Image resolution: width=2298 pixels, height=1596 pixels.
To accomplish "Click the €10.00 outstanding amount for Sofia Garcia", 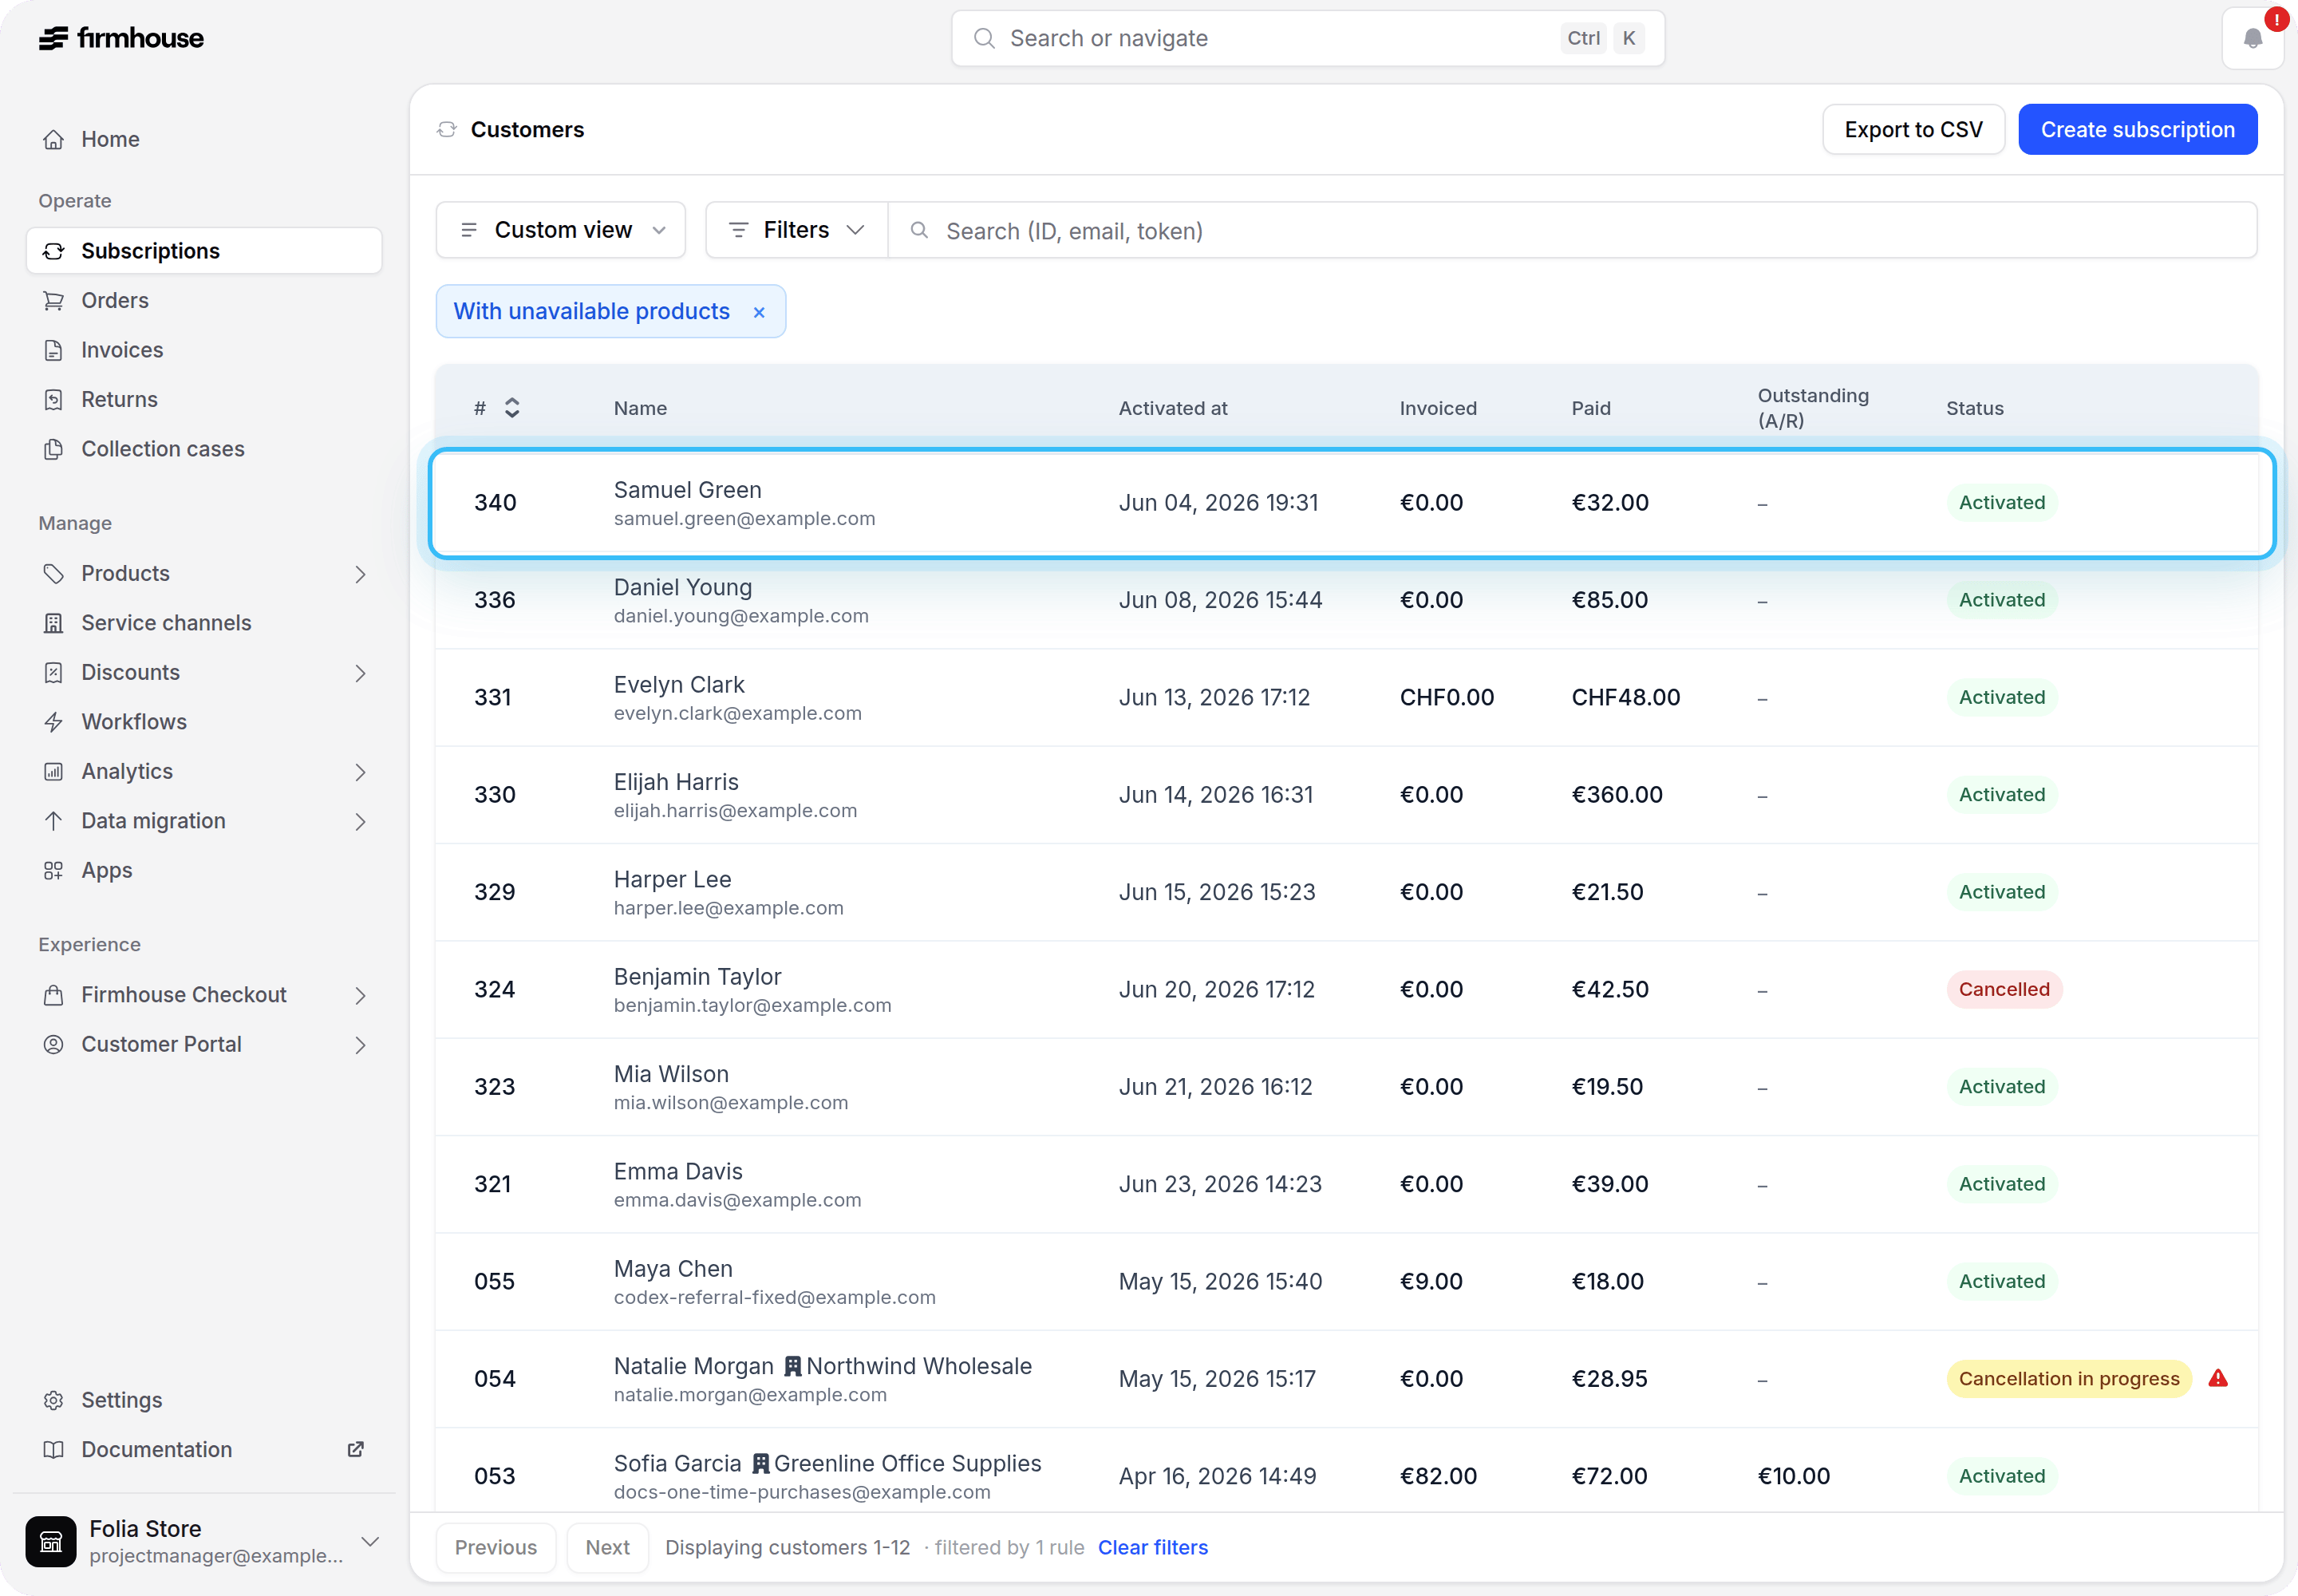I will coord(1794,1476).
